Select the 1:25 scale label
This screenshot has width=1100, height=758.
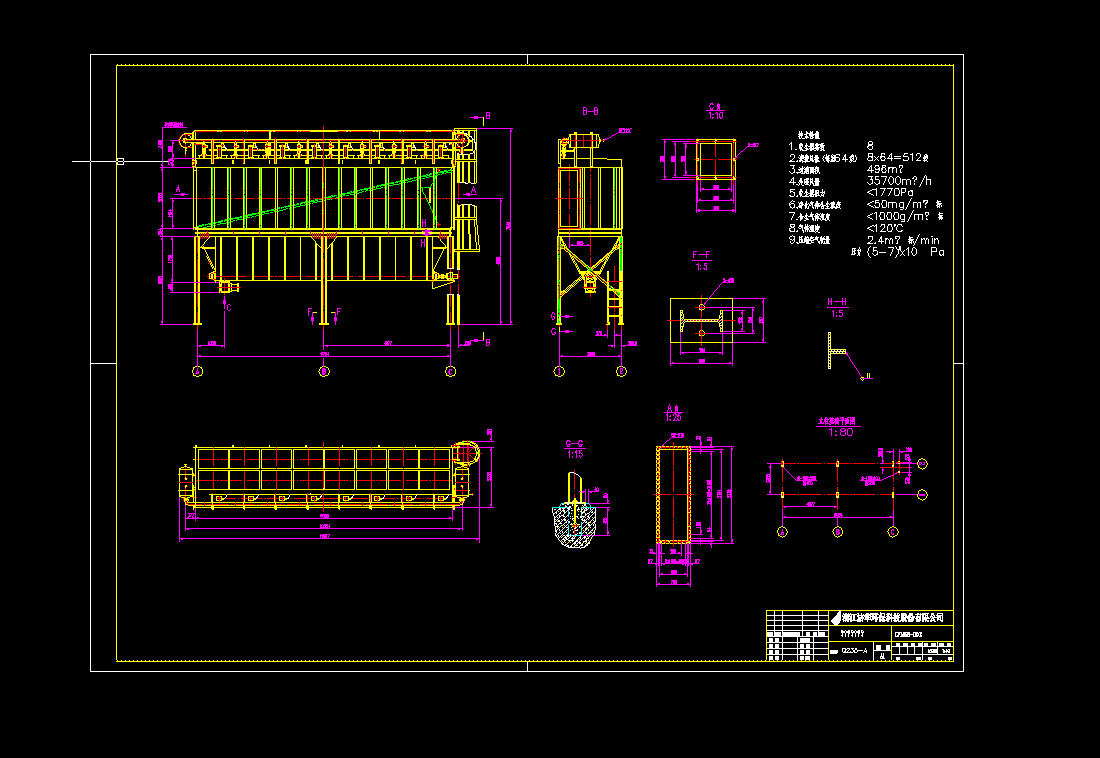673,418
